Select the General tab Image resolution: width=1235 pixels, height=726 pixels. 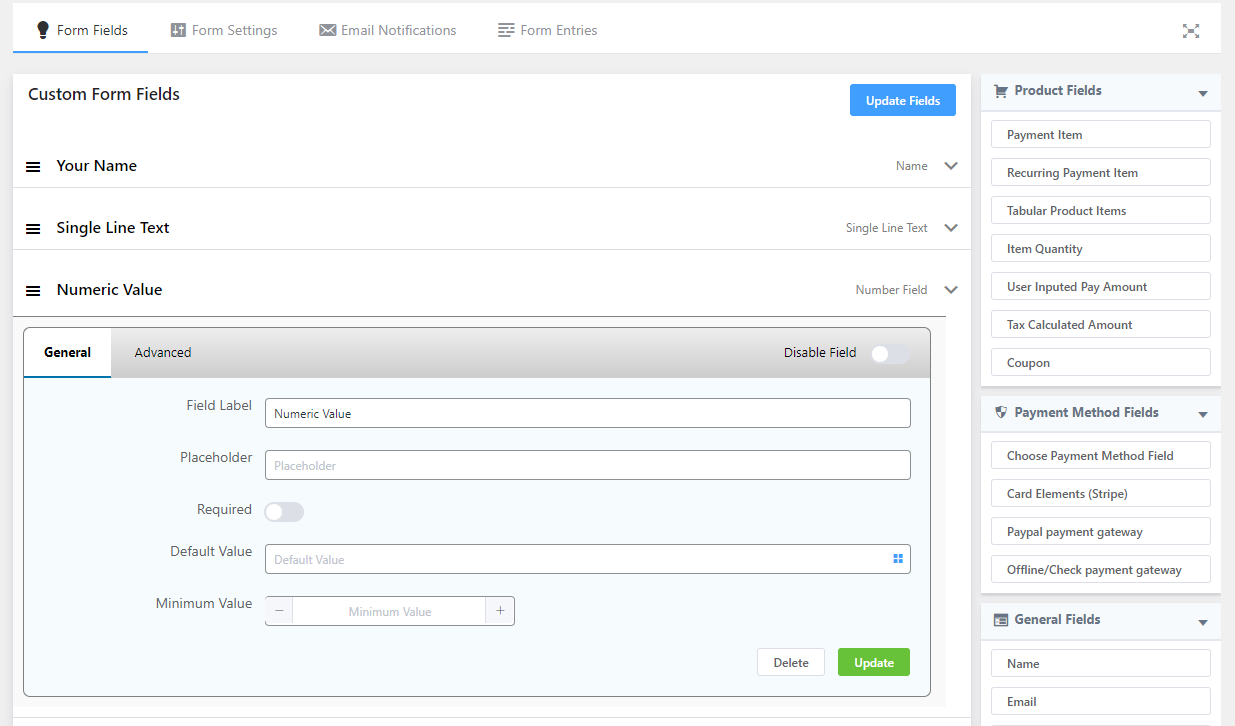pos(67,352)
